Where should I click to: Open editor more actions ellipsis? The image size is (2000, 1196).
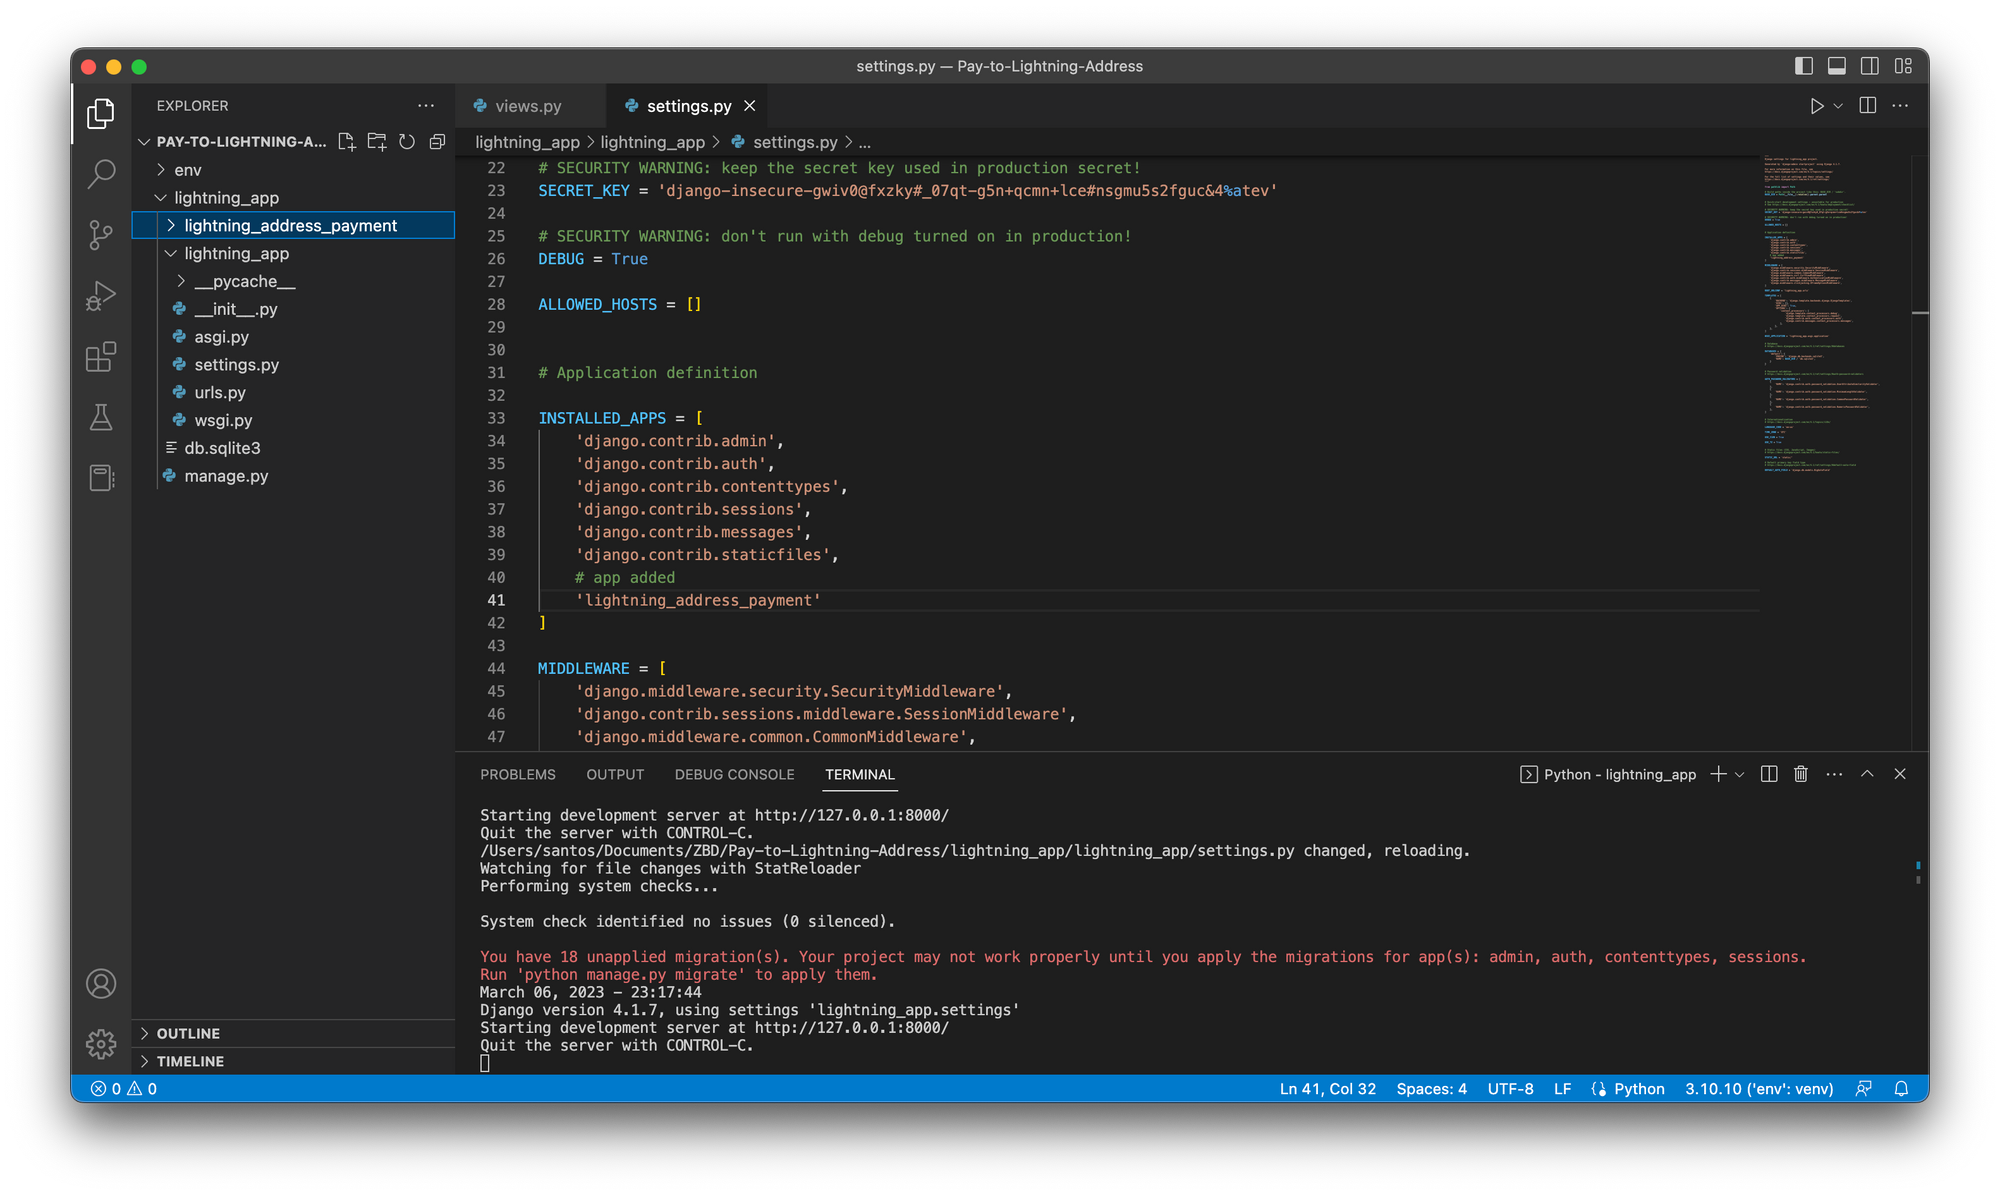(x=1900, y=106)
